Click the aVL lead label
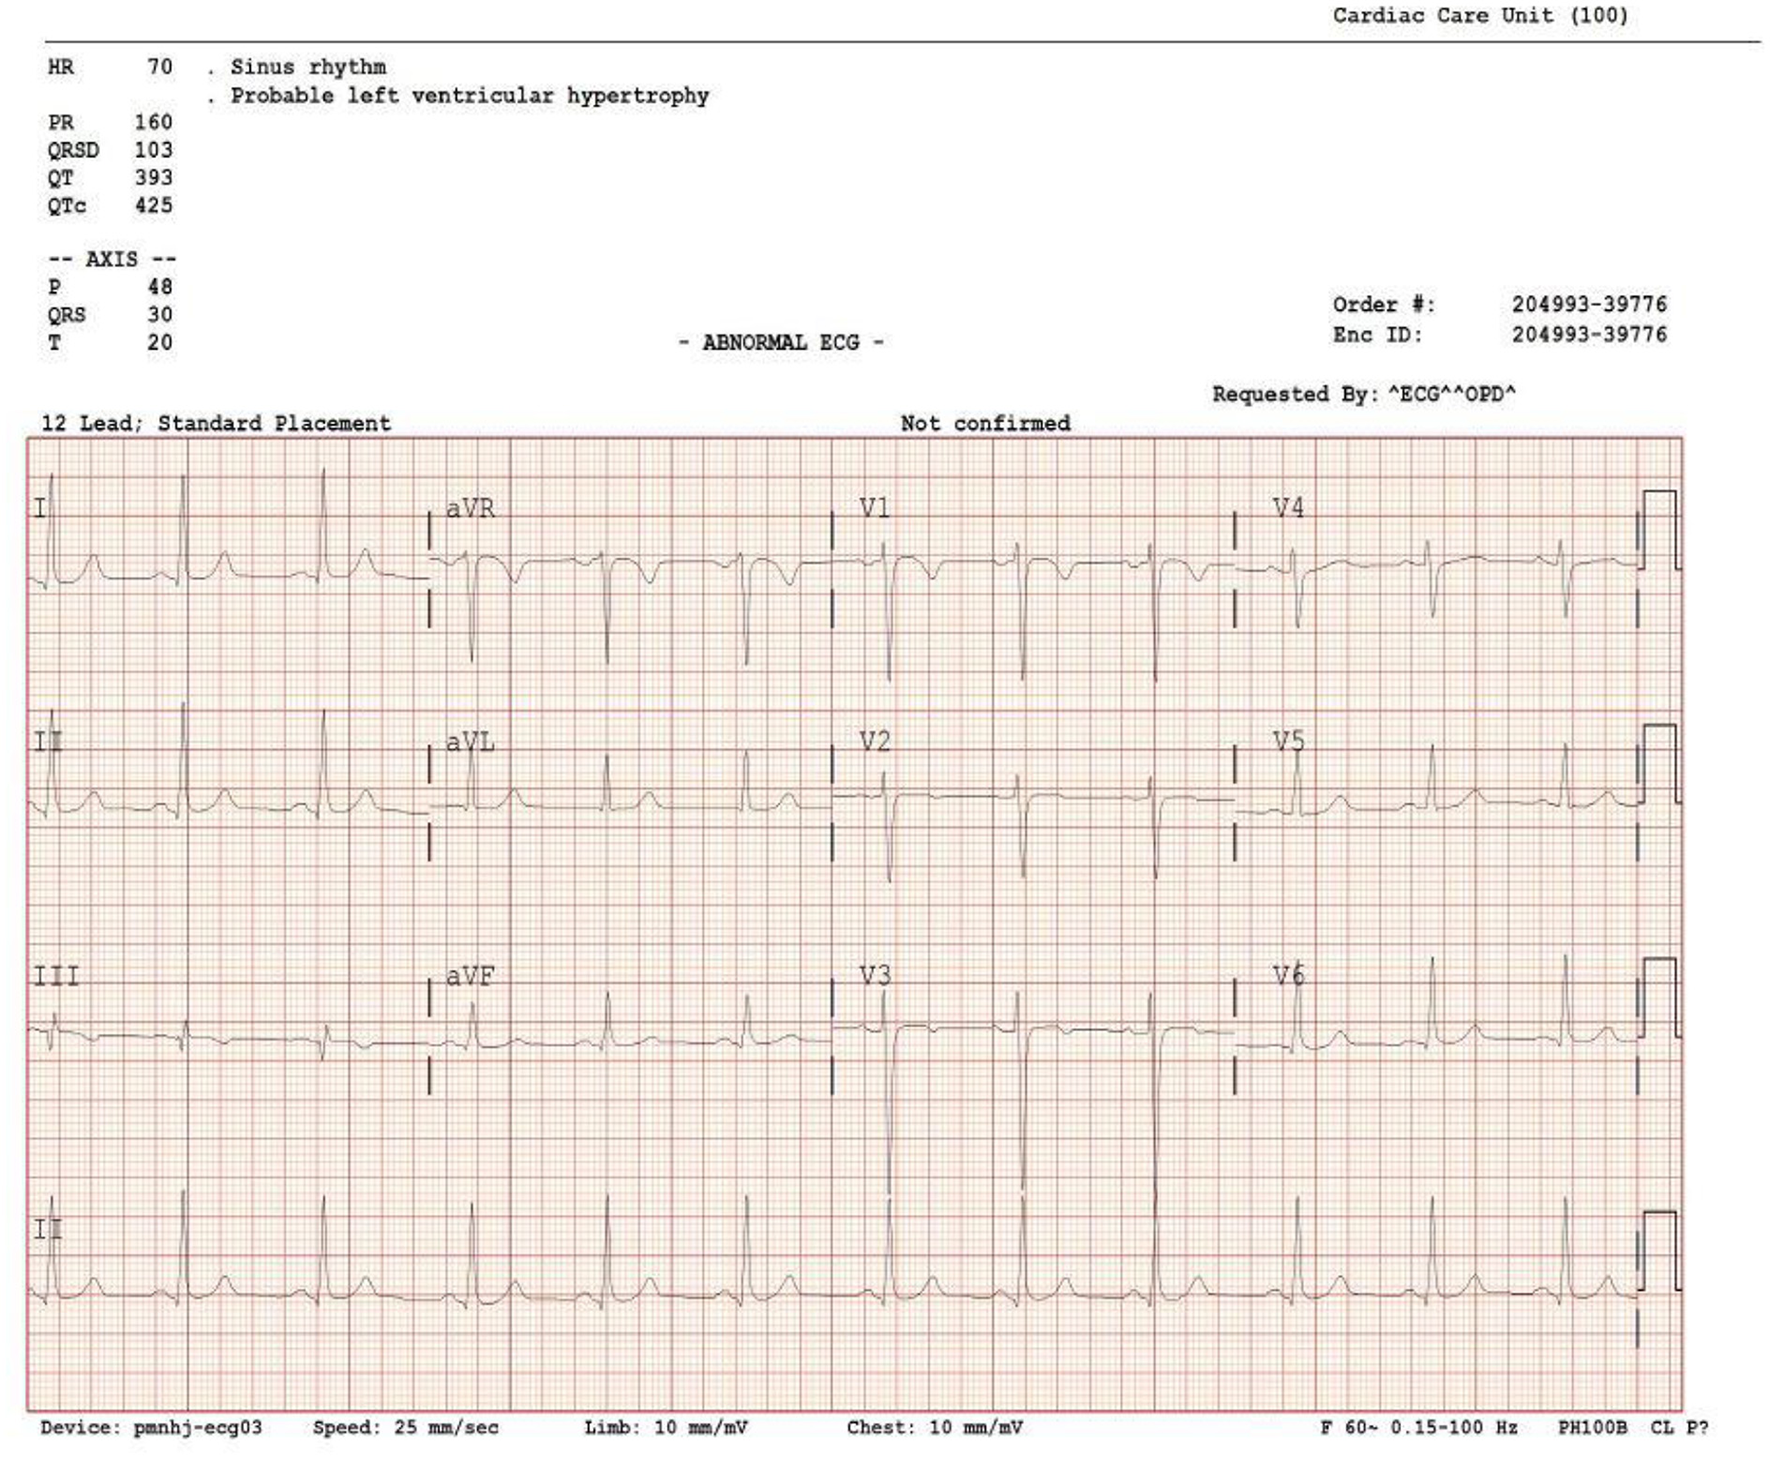Screen dimensions: 1772x1460 470,743
